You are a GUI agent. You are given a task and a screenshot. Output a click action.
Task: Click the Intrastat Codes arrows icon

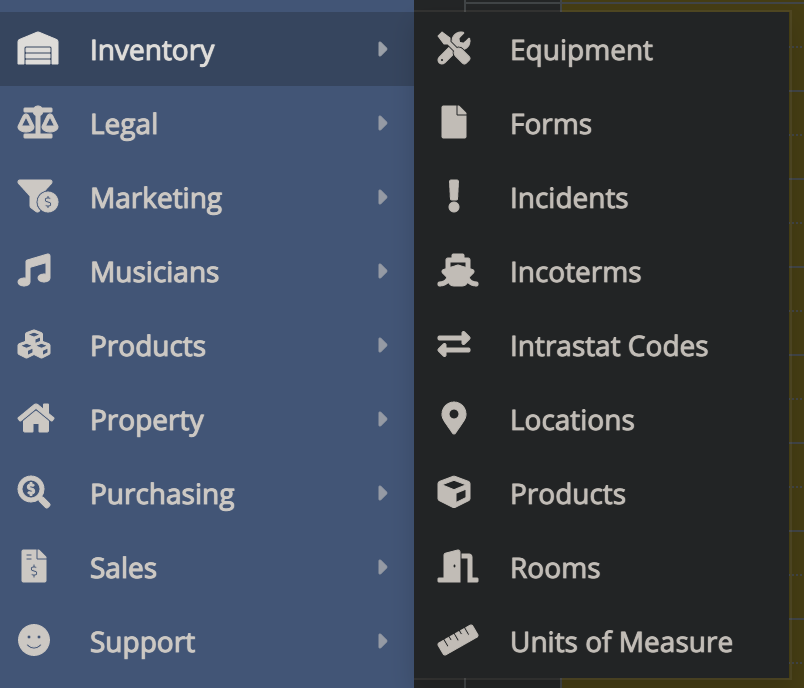click(x=454, y=346)
